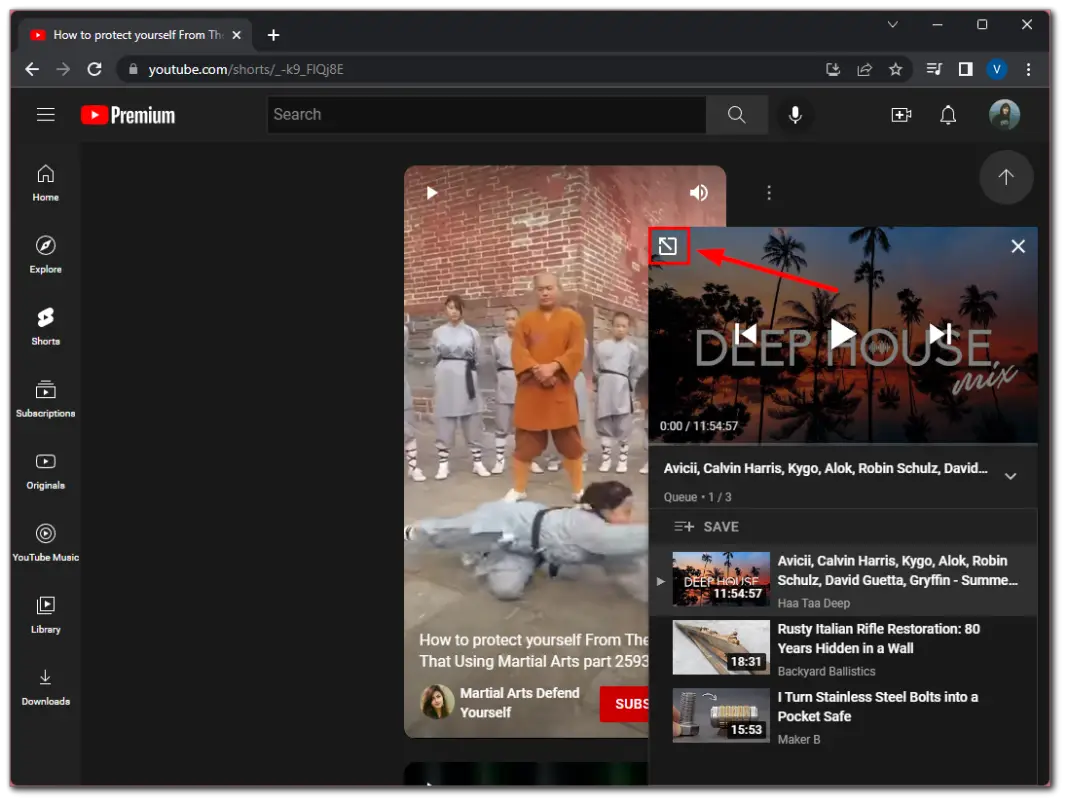Open YouTube Music from the sidebar
This screenshot has width=1068, height=804.
[45, 540]
